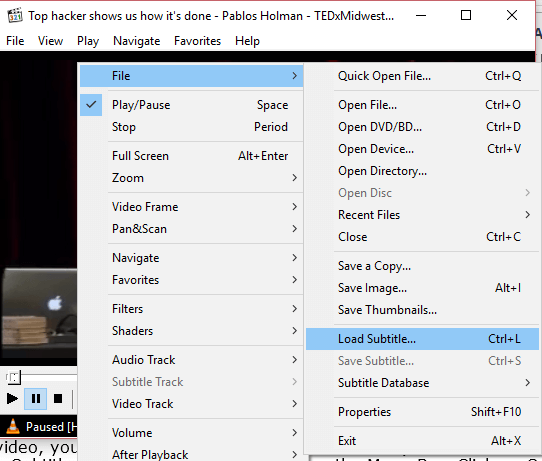
Task: Minimize the Media Player Classic window
Action: point(421,16)
